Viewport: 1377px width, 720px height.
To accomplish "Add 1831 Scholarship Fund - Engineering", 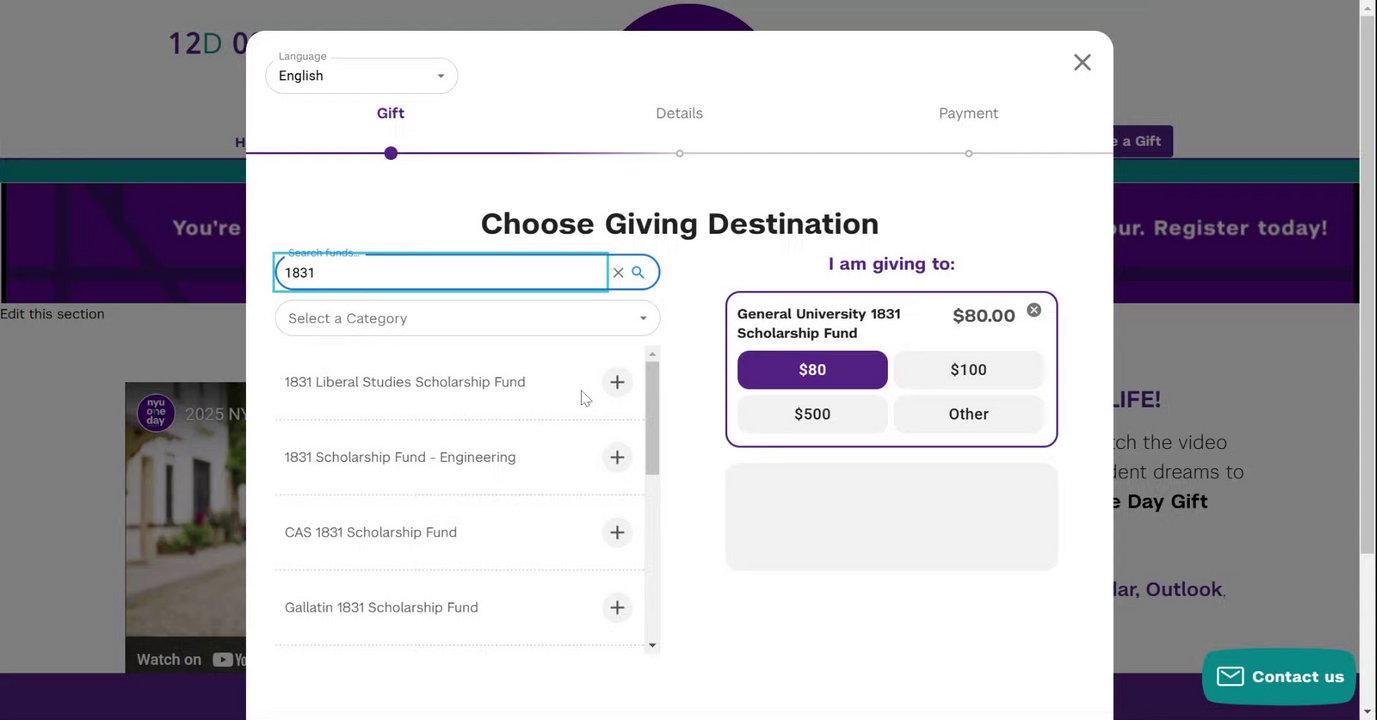I will [617, 457].
